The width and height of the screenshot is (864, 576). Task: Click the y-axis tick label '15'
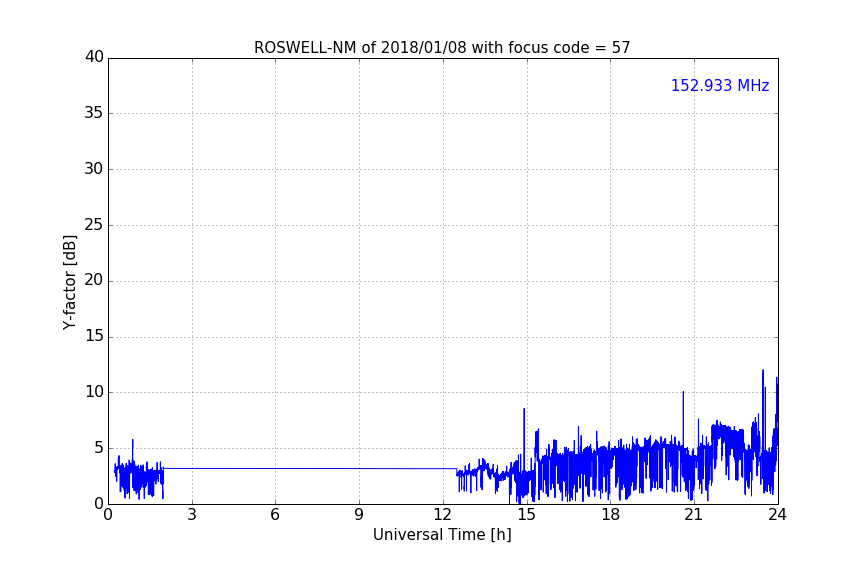coord(94,336)
